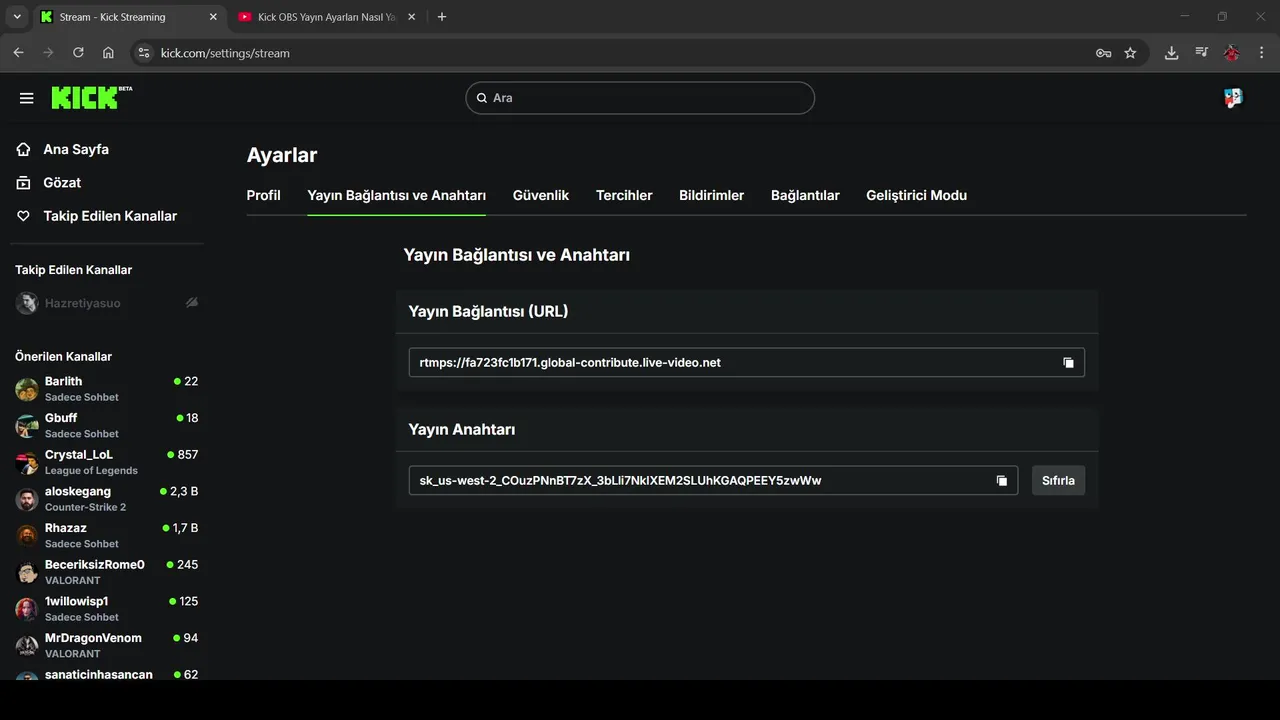Close the Kick OBS Yayın Ayarları tab
This screenshot has height=720, width=1280.
(x=412, y=17)
